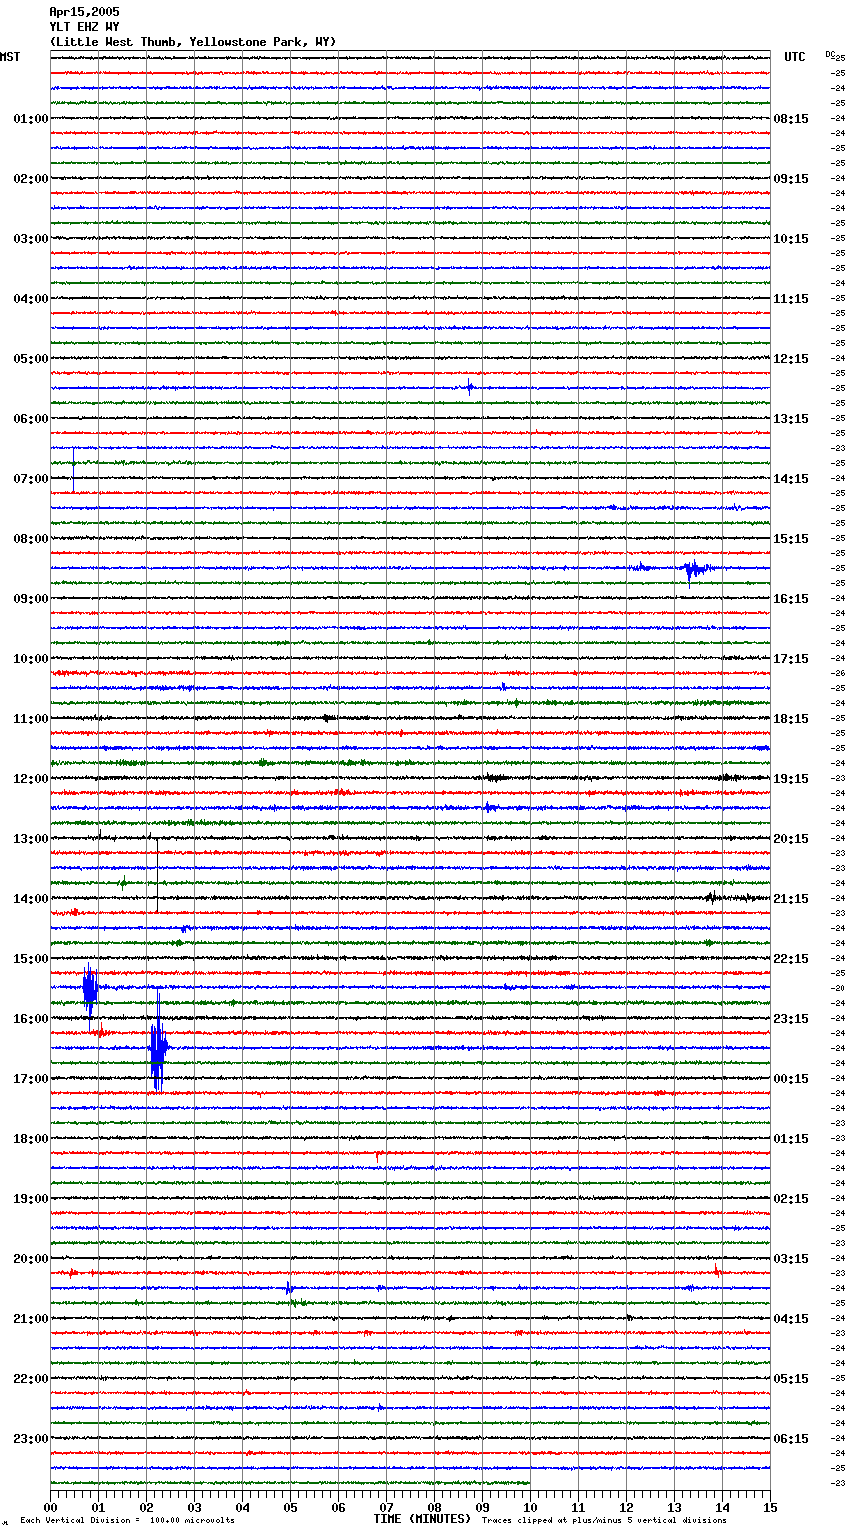Click the 12:00 MST time label

pos(31,779)
